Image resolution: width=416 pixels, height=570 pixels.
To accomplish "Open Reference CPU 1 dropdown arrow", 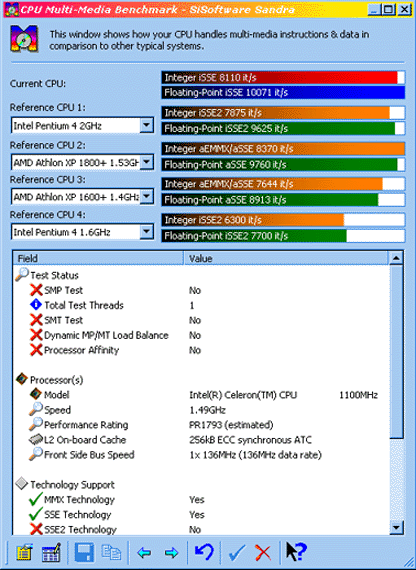I will click(x=147, y=126).
